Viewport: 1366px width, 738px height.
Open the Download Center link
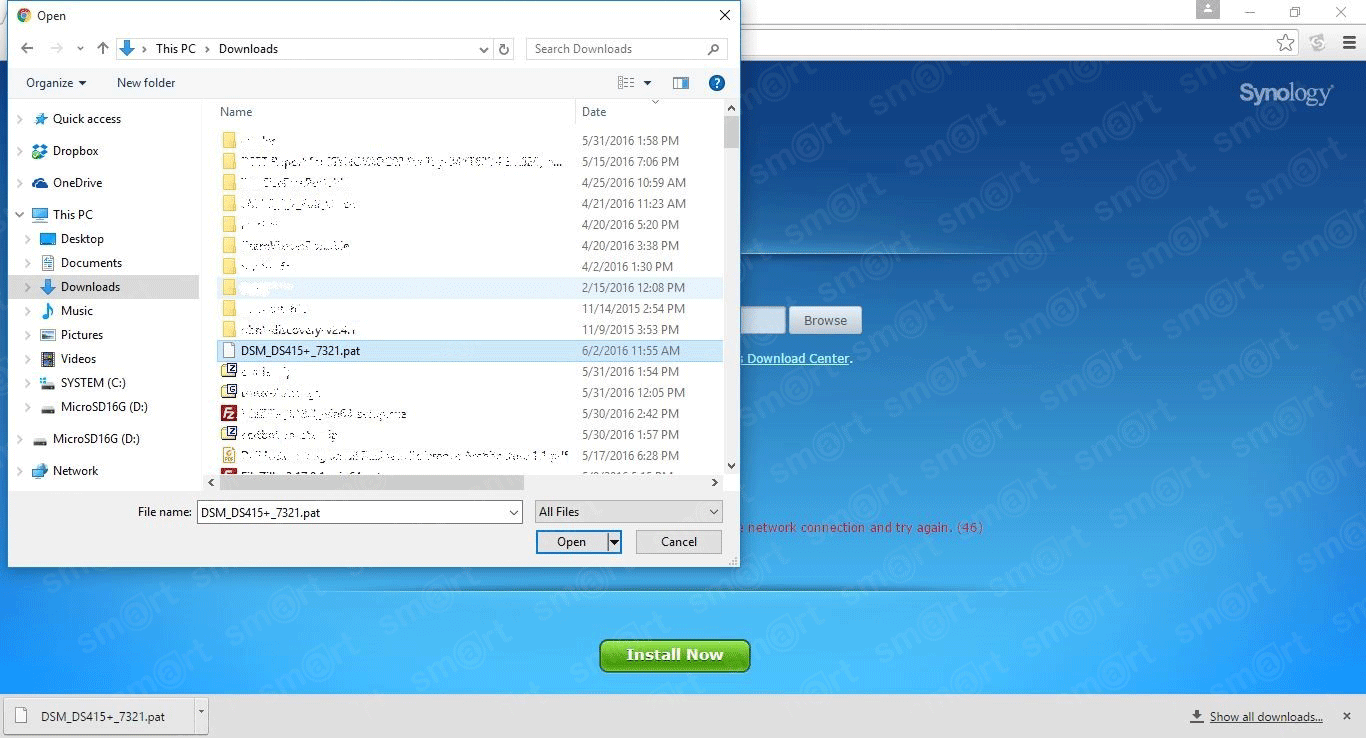click(798, 358)
